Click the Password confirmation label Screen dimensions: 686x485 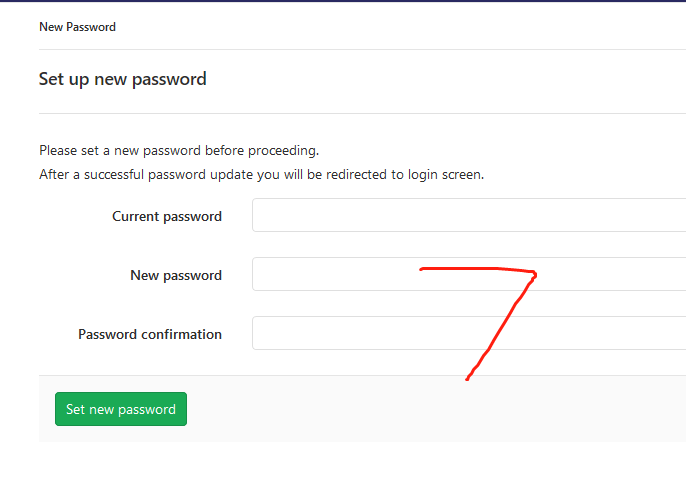(x=150, y=335)
